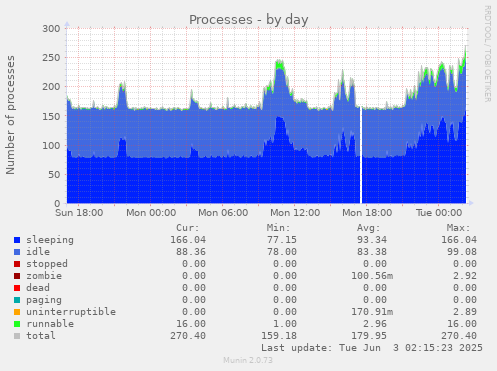
Task: Click zombie average value 100.56m
Action: click(x=372, y=276)
